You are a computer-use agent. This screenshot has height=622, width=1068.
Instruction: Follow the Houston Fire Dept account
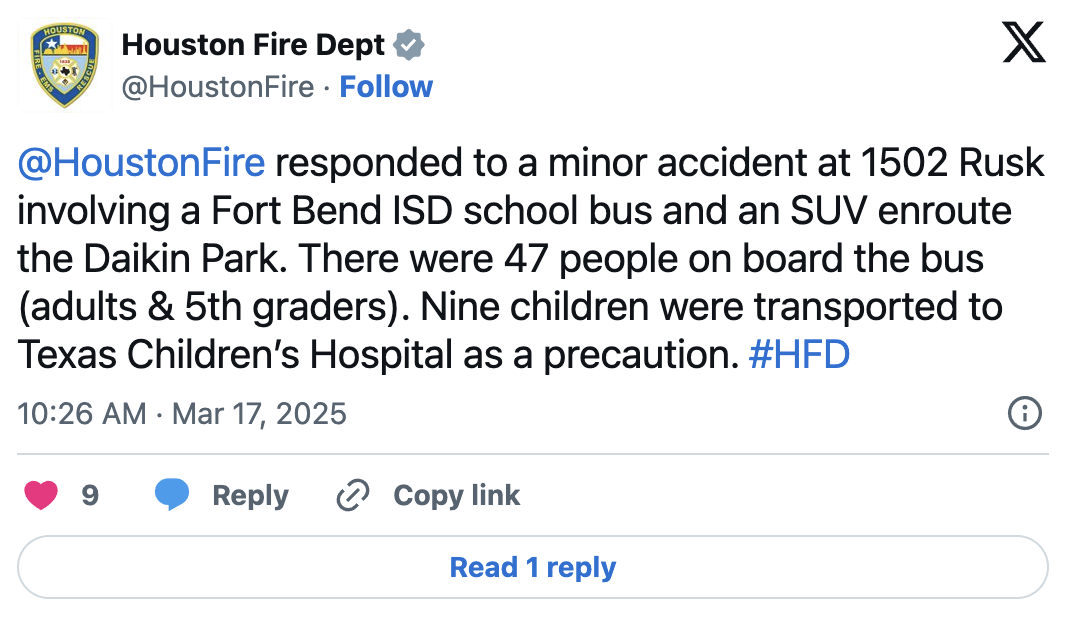coord(386,87)
